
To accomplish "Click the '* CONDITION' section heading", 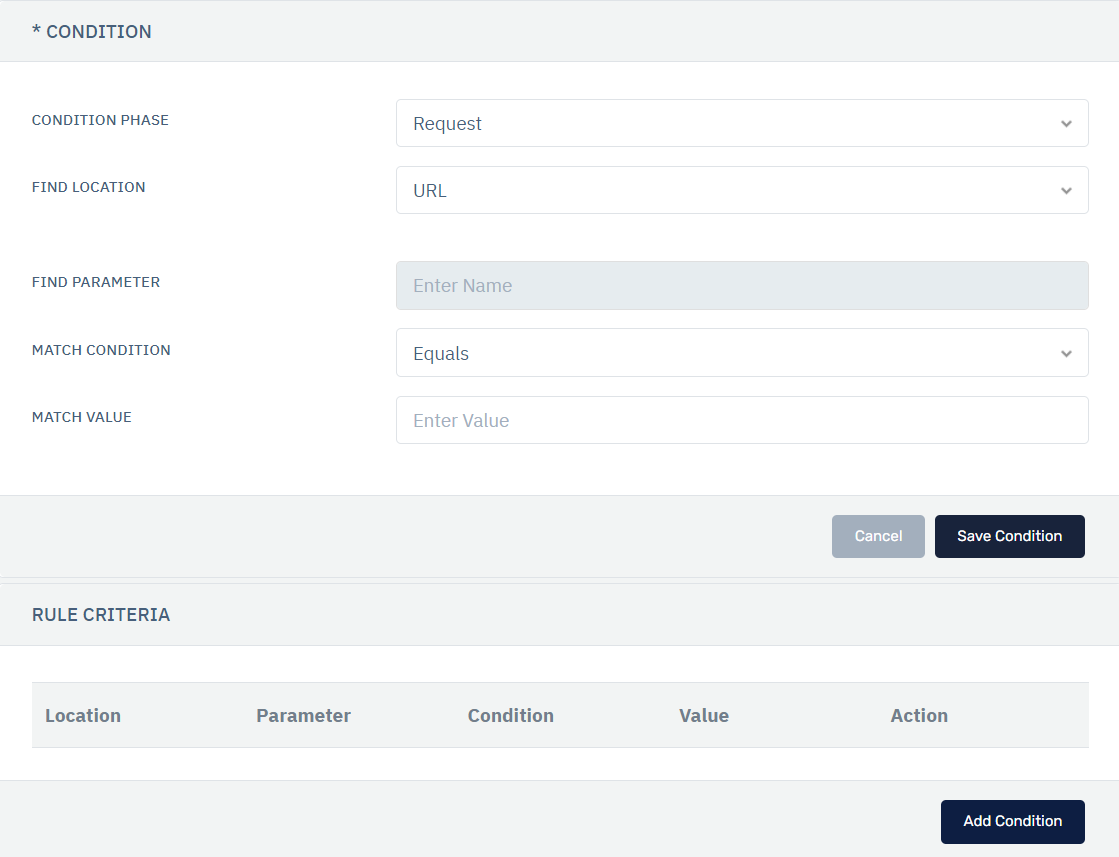I will tap(92, 32).
